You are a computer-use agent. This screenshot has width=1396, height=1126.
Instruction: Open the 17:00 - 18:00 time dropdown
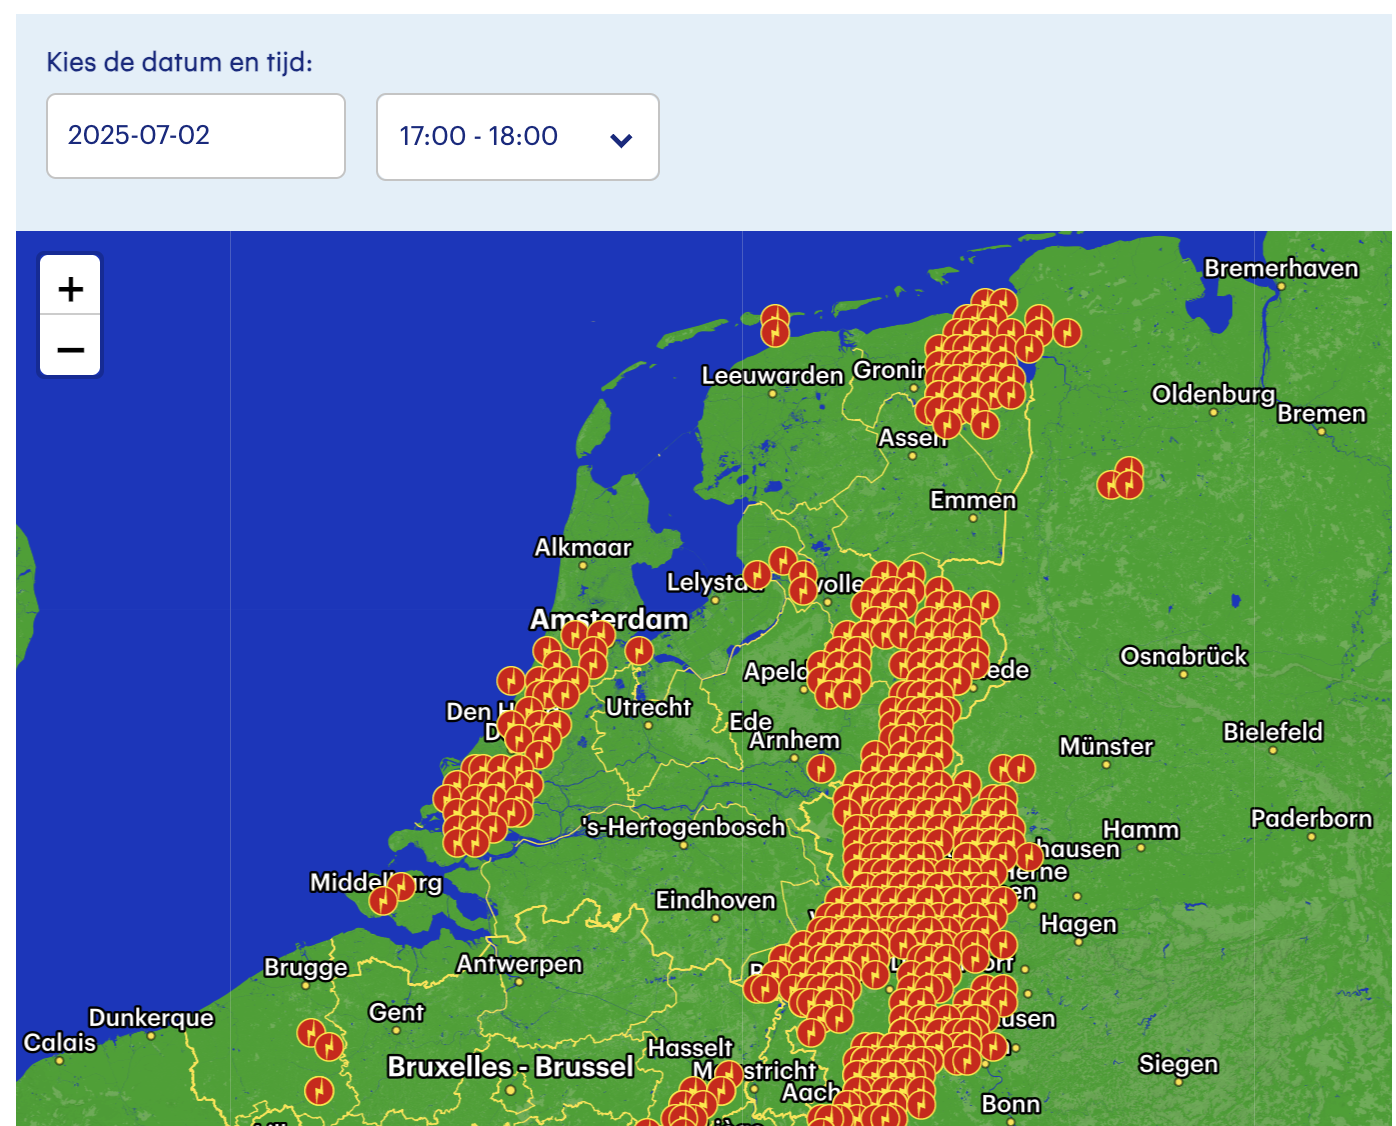click(x=518, y=137)
